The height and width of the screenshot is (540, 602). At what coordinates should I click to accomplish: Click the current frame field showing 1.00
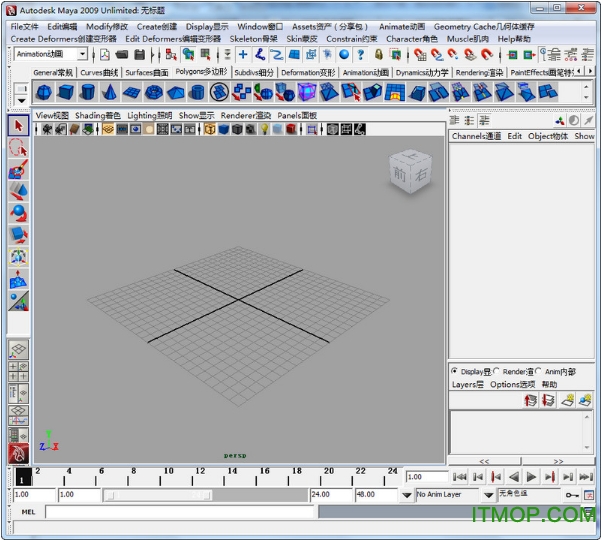coord(427,477)
